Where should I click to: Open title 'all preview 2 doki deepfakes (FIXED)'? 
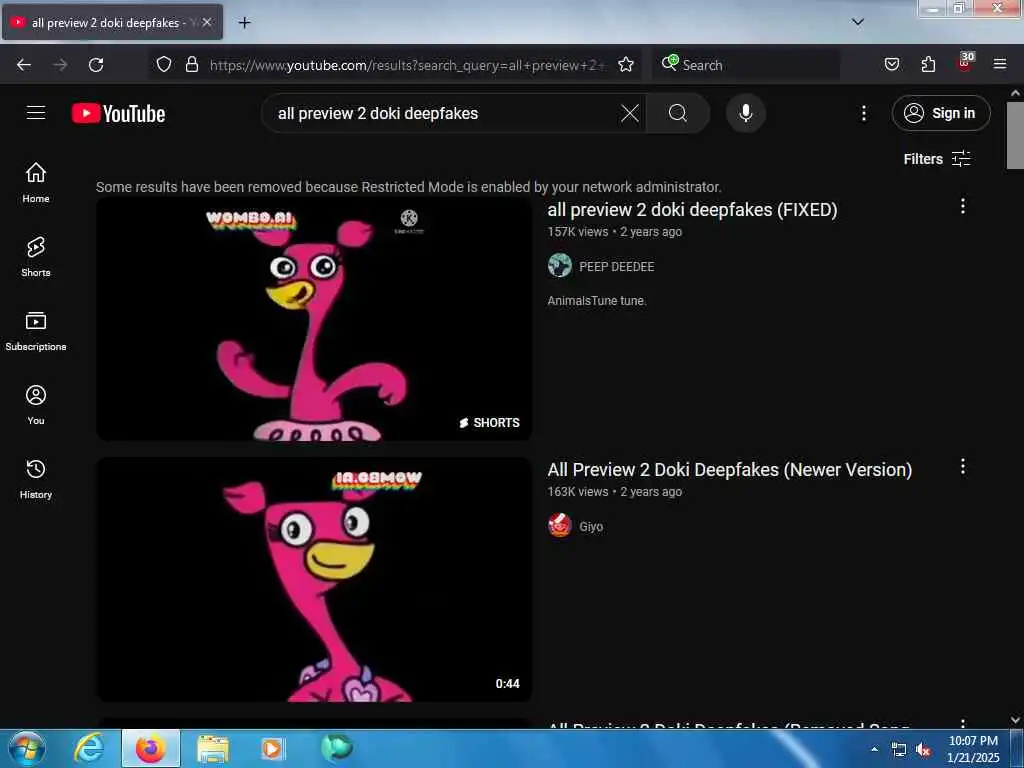(x=692, y=210)
